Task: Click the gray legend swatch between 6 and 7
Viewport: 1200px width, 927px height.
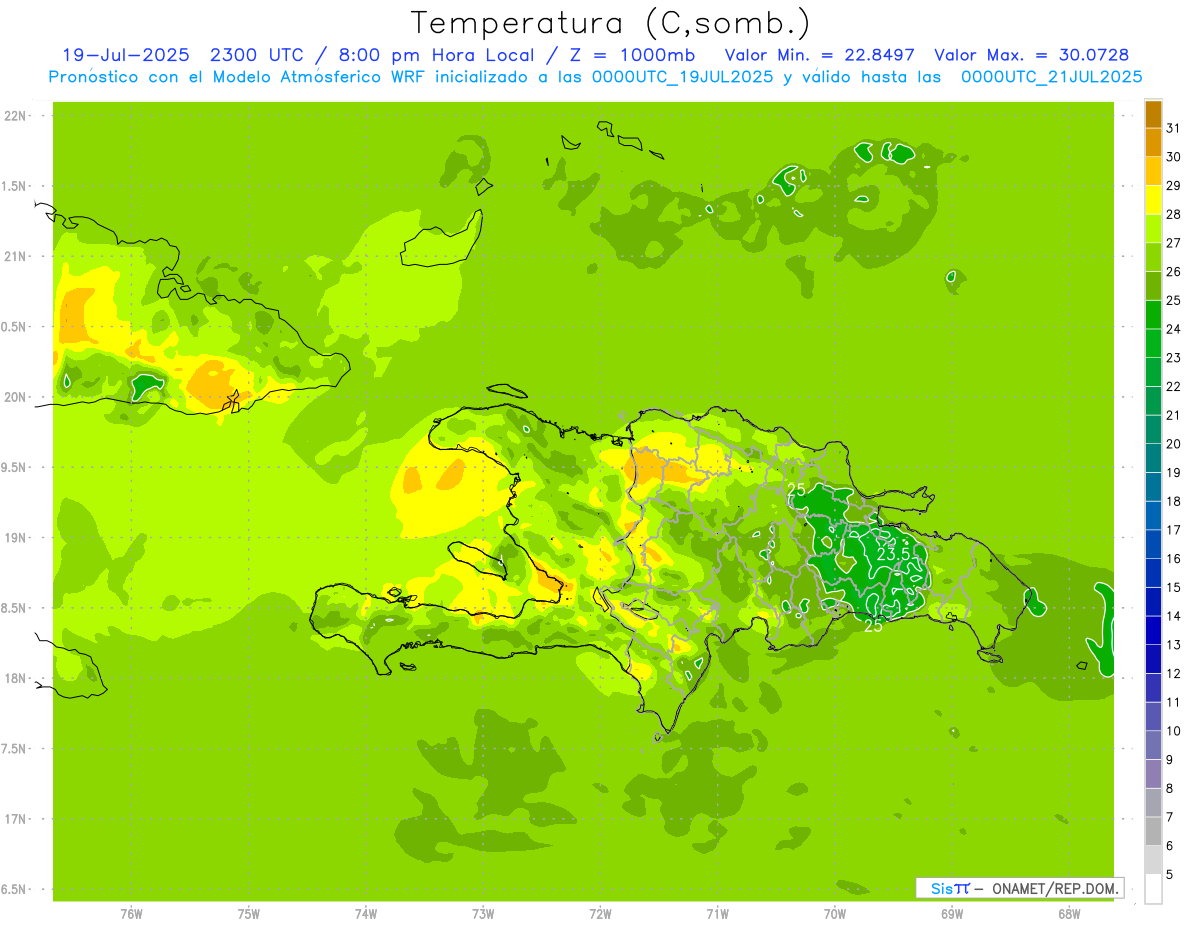Action: click(x=1153, y=831)
